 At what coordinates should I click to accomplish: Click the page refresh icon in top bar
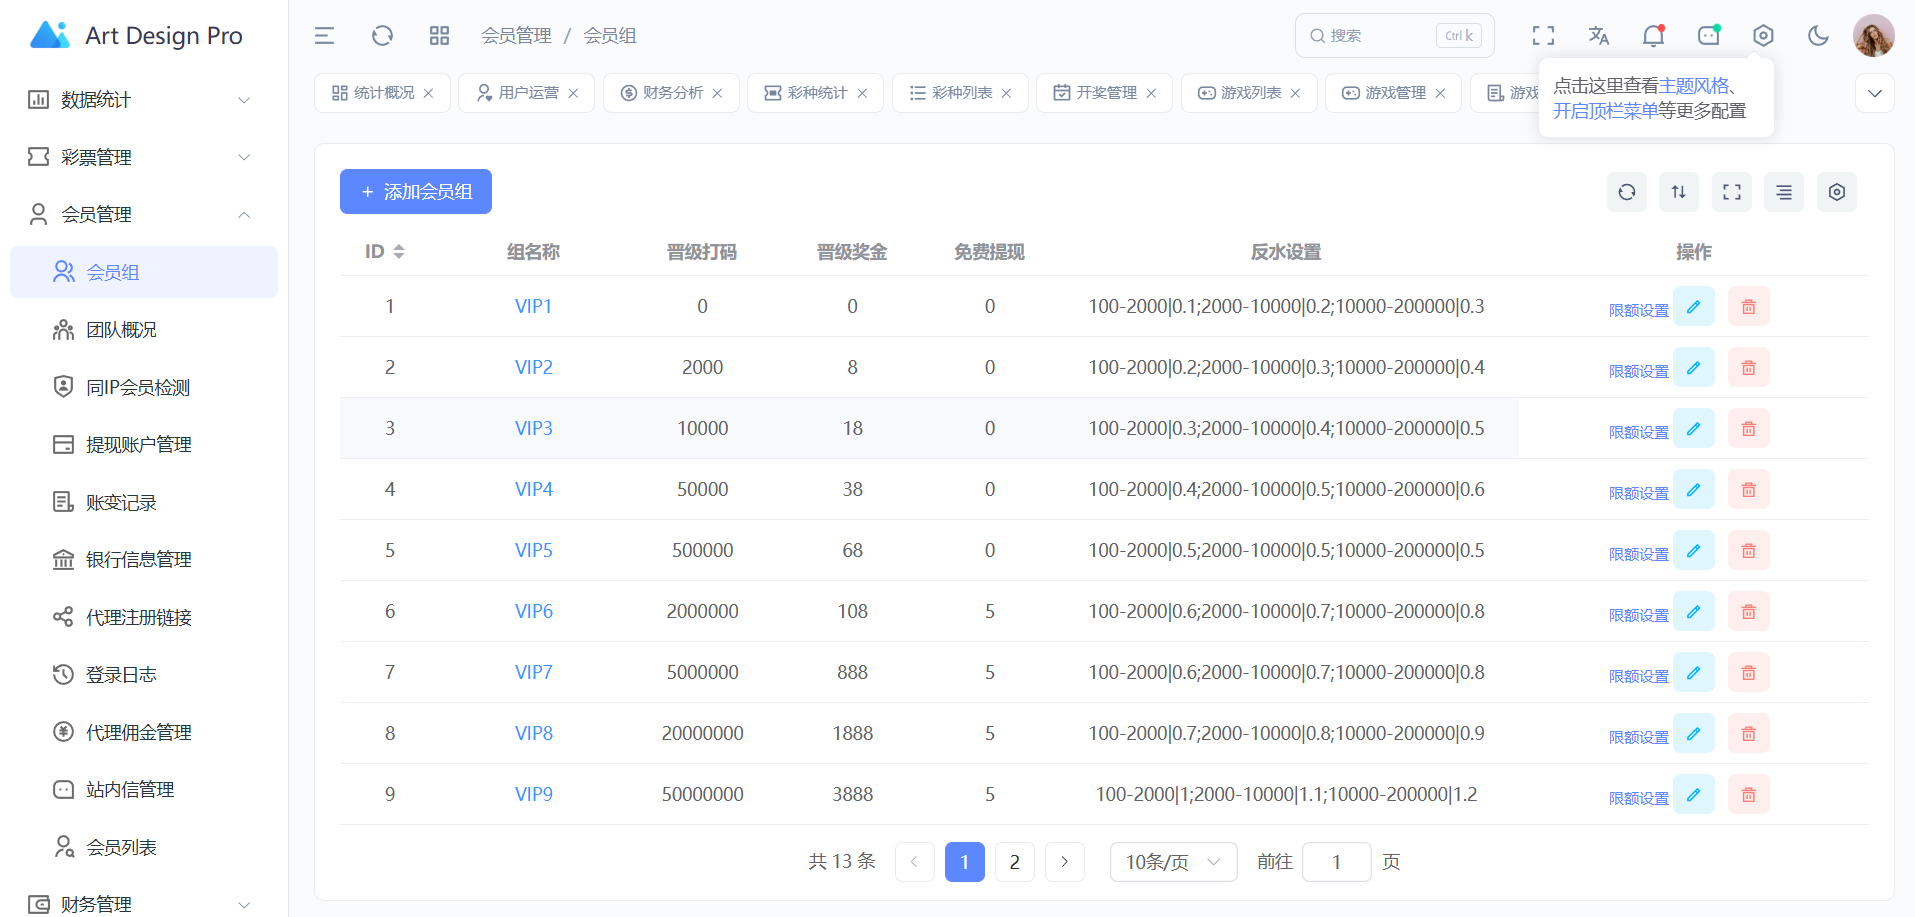[x=382, y=36]
